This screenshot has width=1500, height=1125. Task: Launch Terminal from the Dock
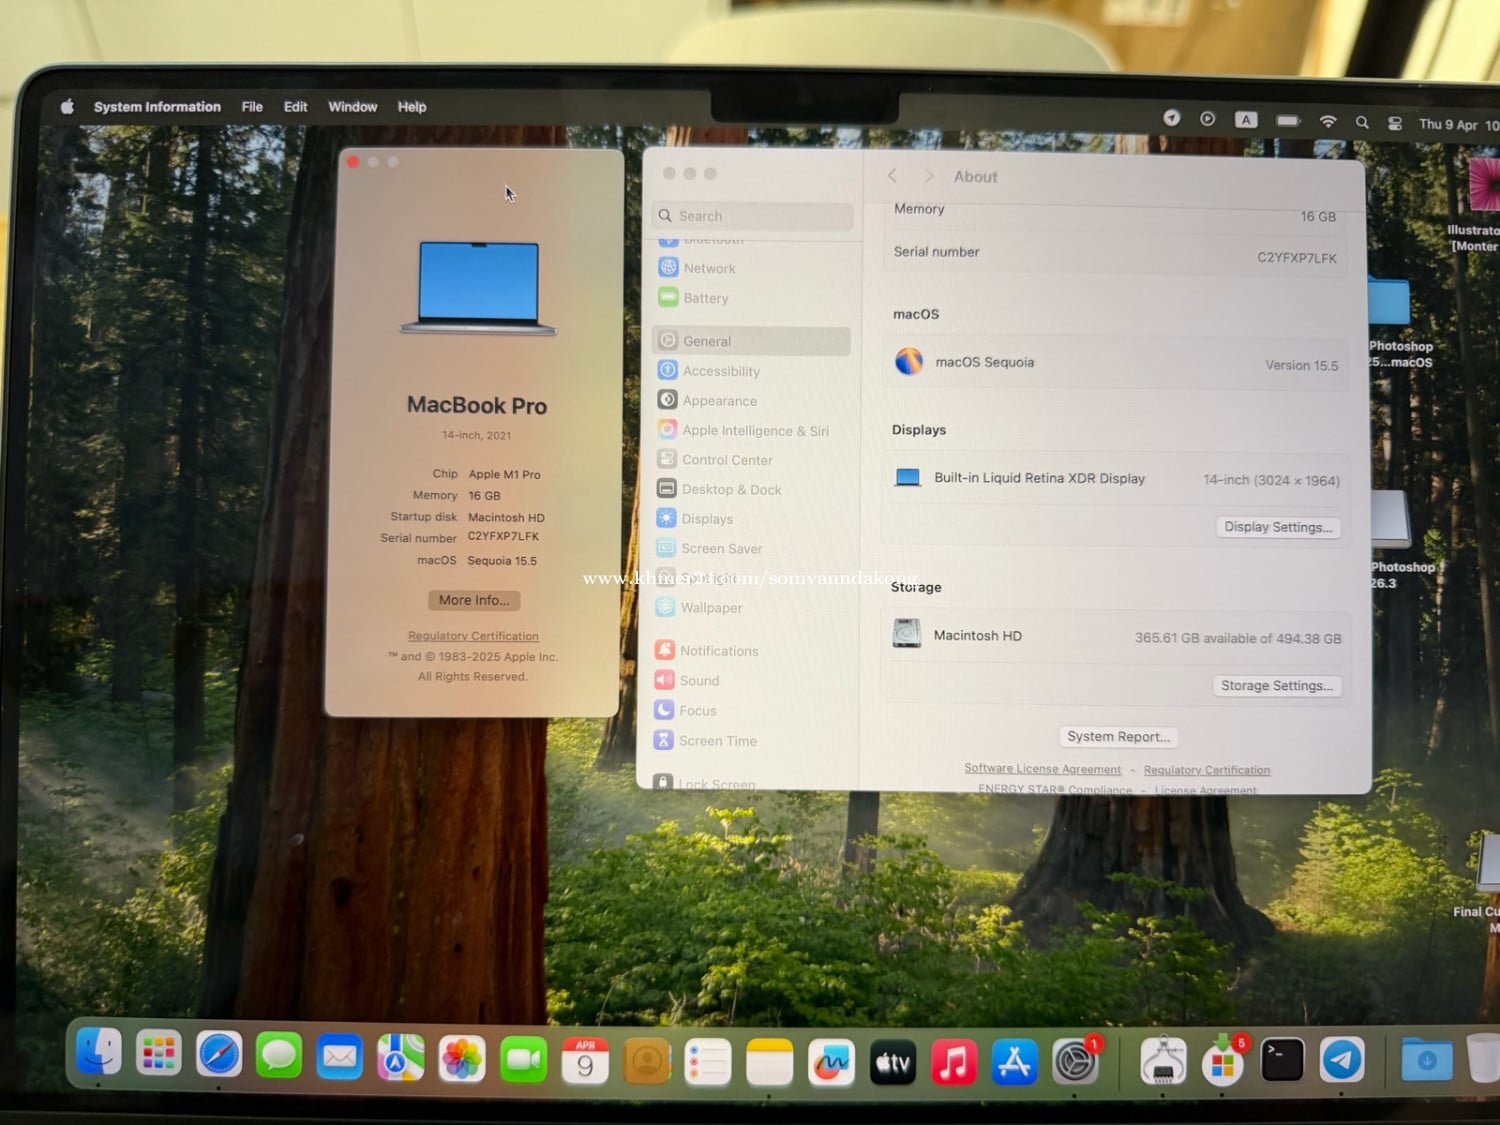click(1282, 1060)
